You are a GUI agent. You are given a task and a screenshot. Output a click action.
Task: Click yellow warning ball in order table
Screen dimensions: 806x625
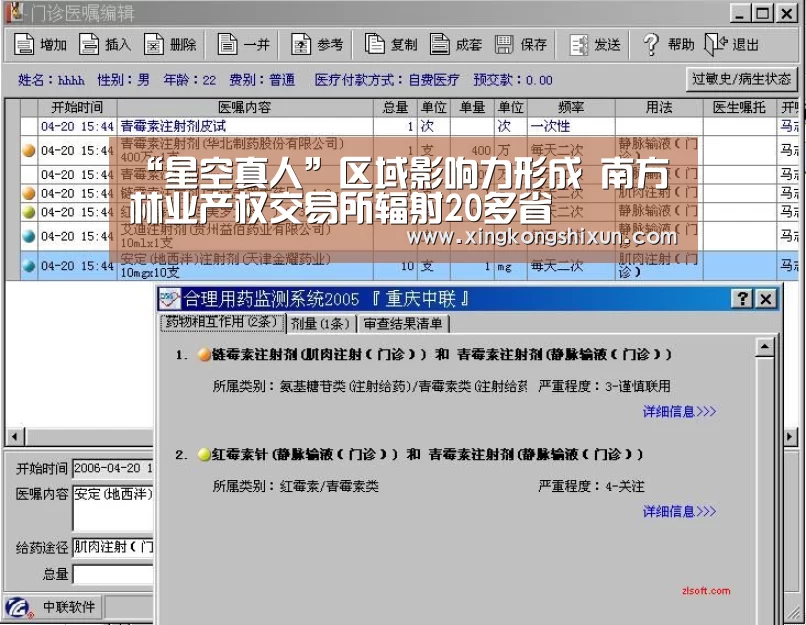click(29, 212)
